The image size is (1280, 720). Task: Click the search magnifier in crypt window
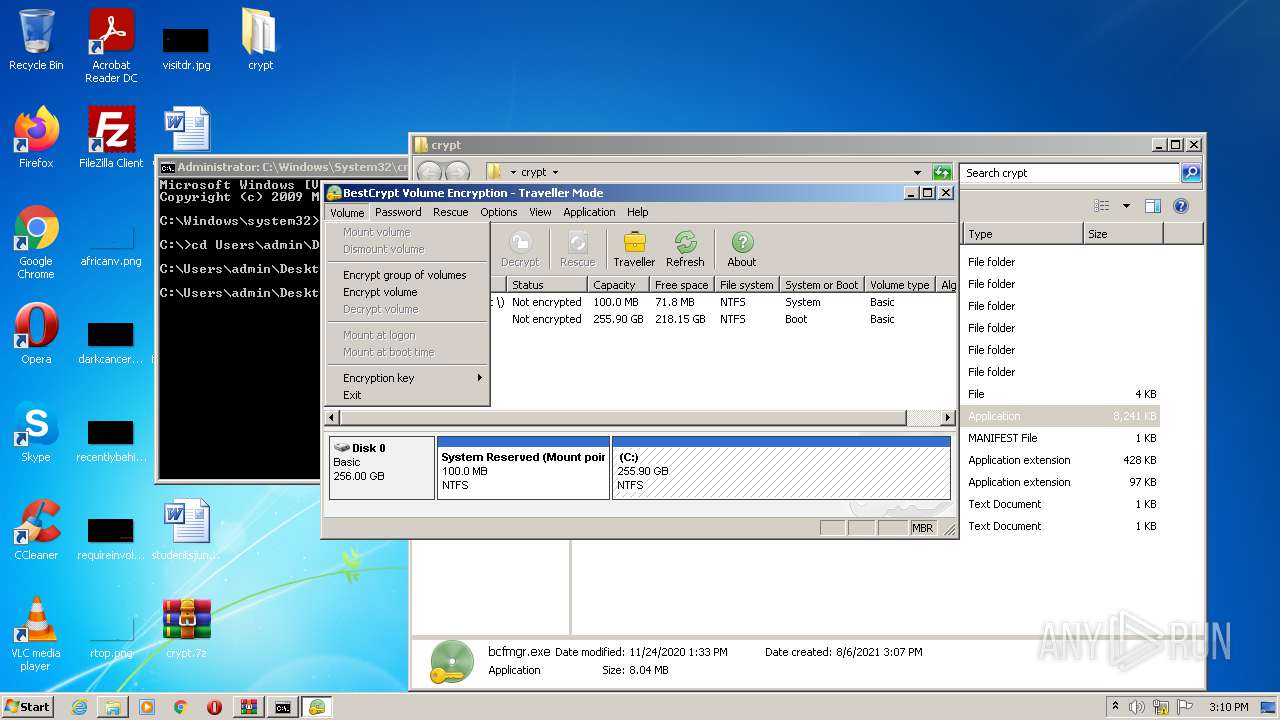(x=1190, y=173)
